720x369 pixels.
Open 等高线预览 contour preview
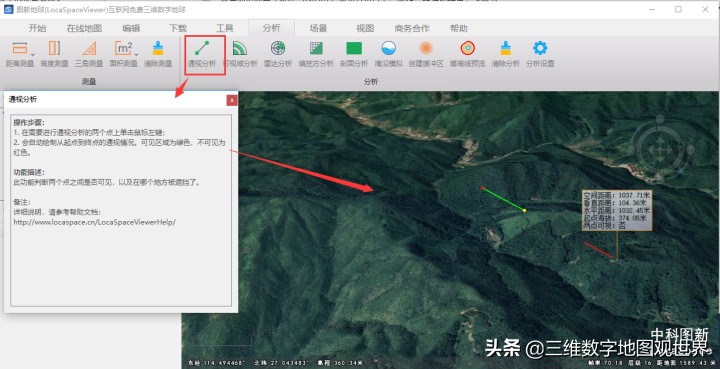point(467,54)
